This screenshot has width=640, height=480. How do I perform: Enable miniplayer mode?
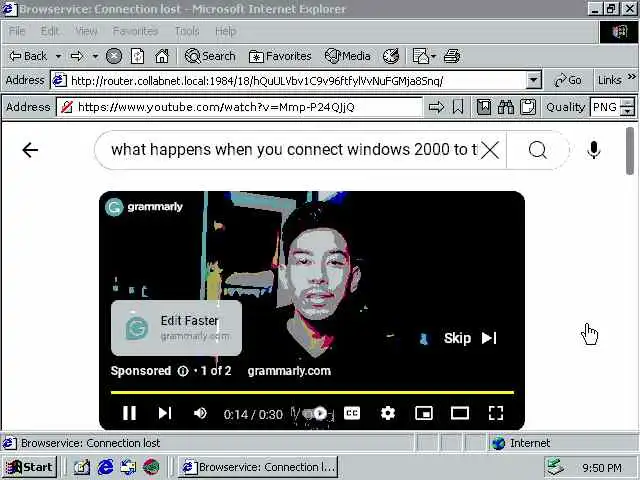point(424,413)
